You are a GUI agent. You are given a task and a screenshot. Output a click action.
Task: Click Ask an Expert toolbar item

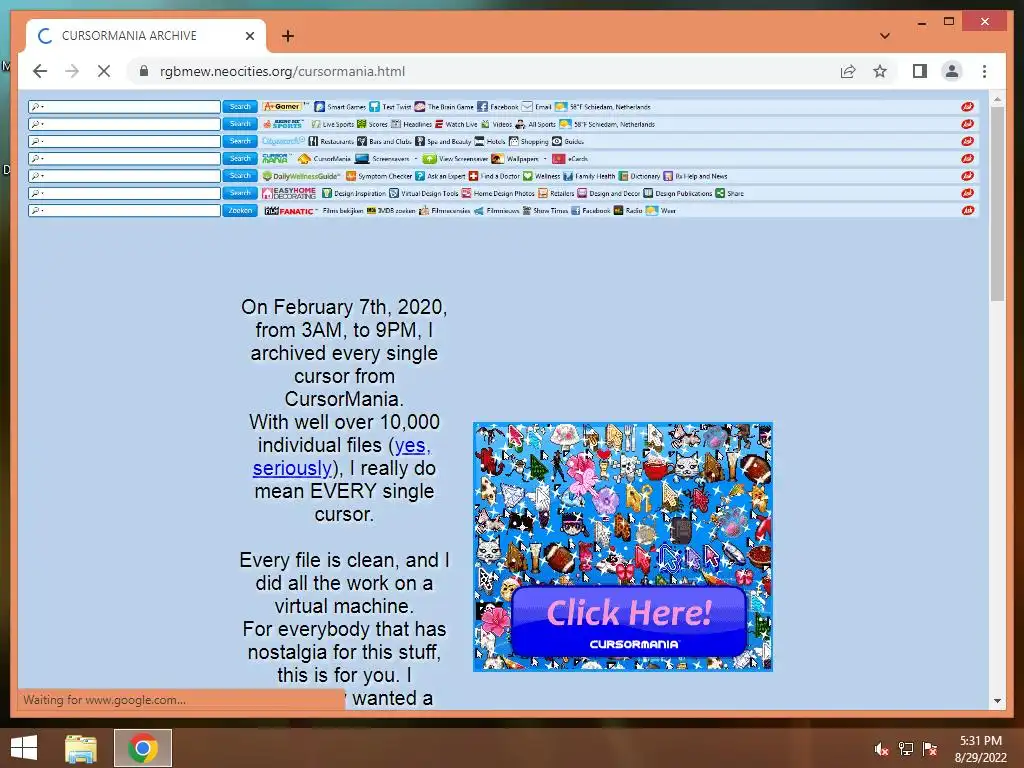pos(440,176)
